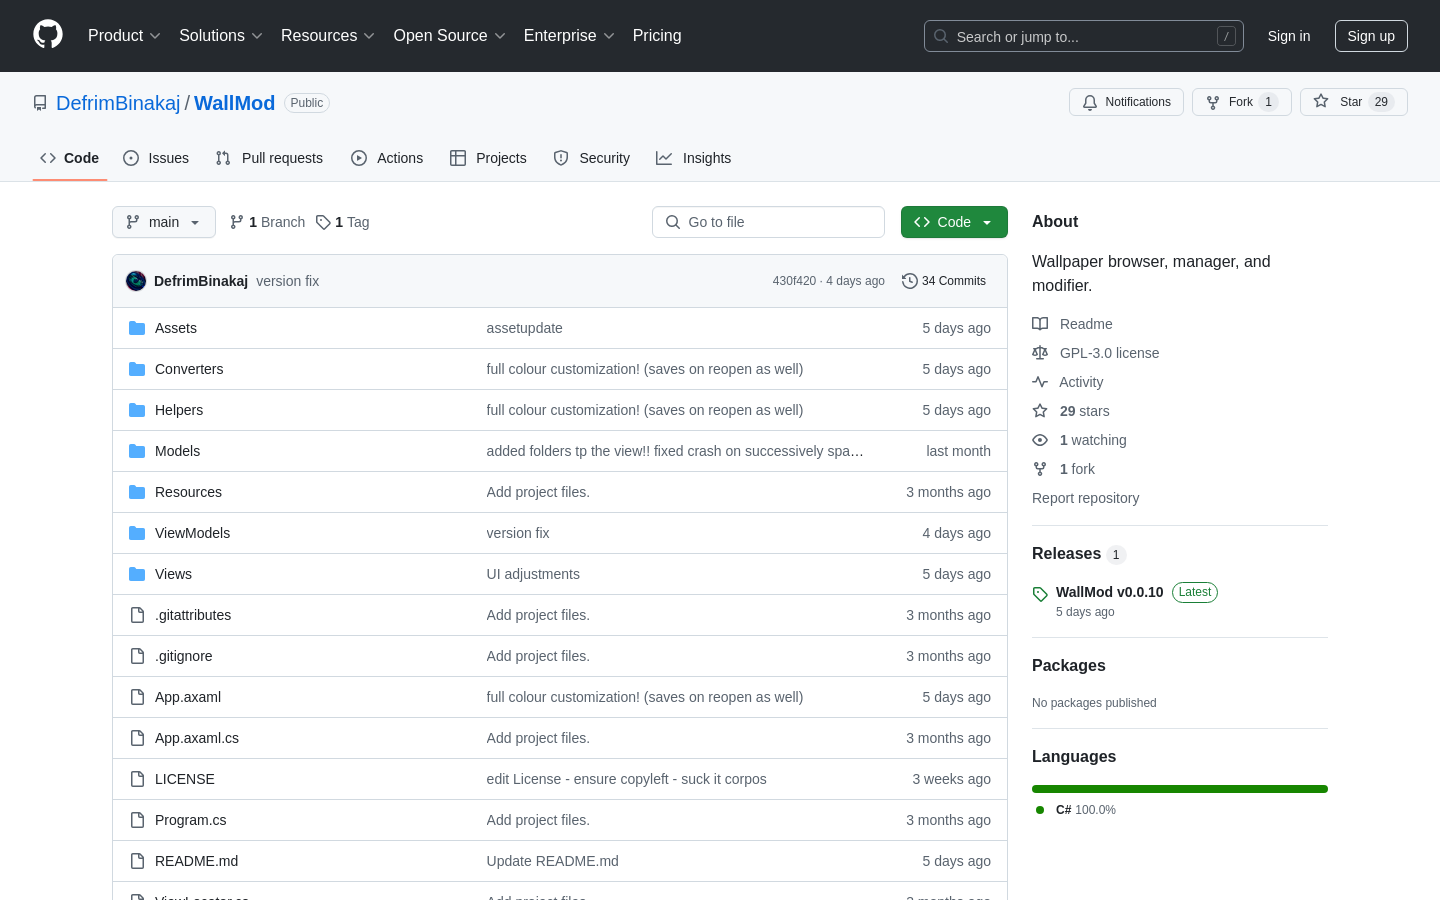This screenshot has width=1440, height=900.
Task: Click the README.md file icon
Action: [137, 861]
